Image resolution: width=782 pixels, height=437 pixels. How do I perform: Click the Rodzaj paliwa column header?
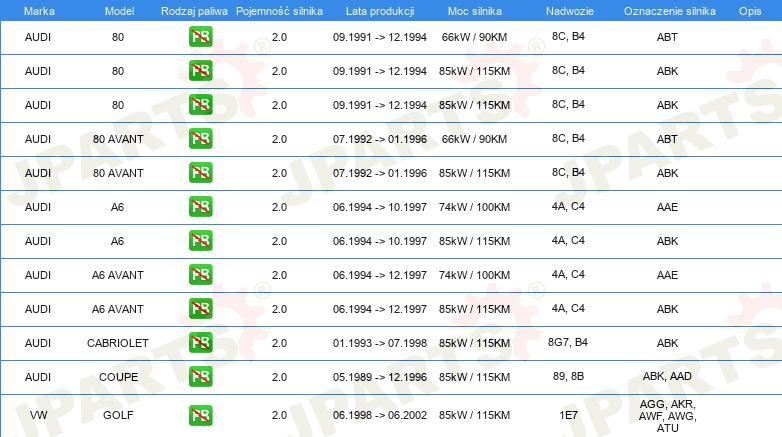(x=194, y=11)
